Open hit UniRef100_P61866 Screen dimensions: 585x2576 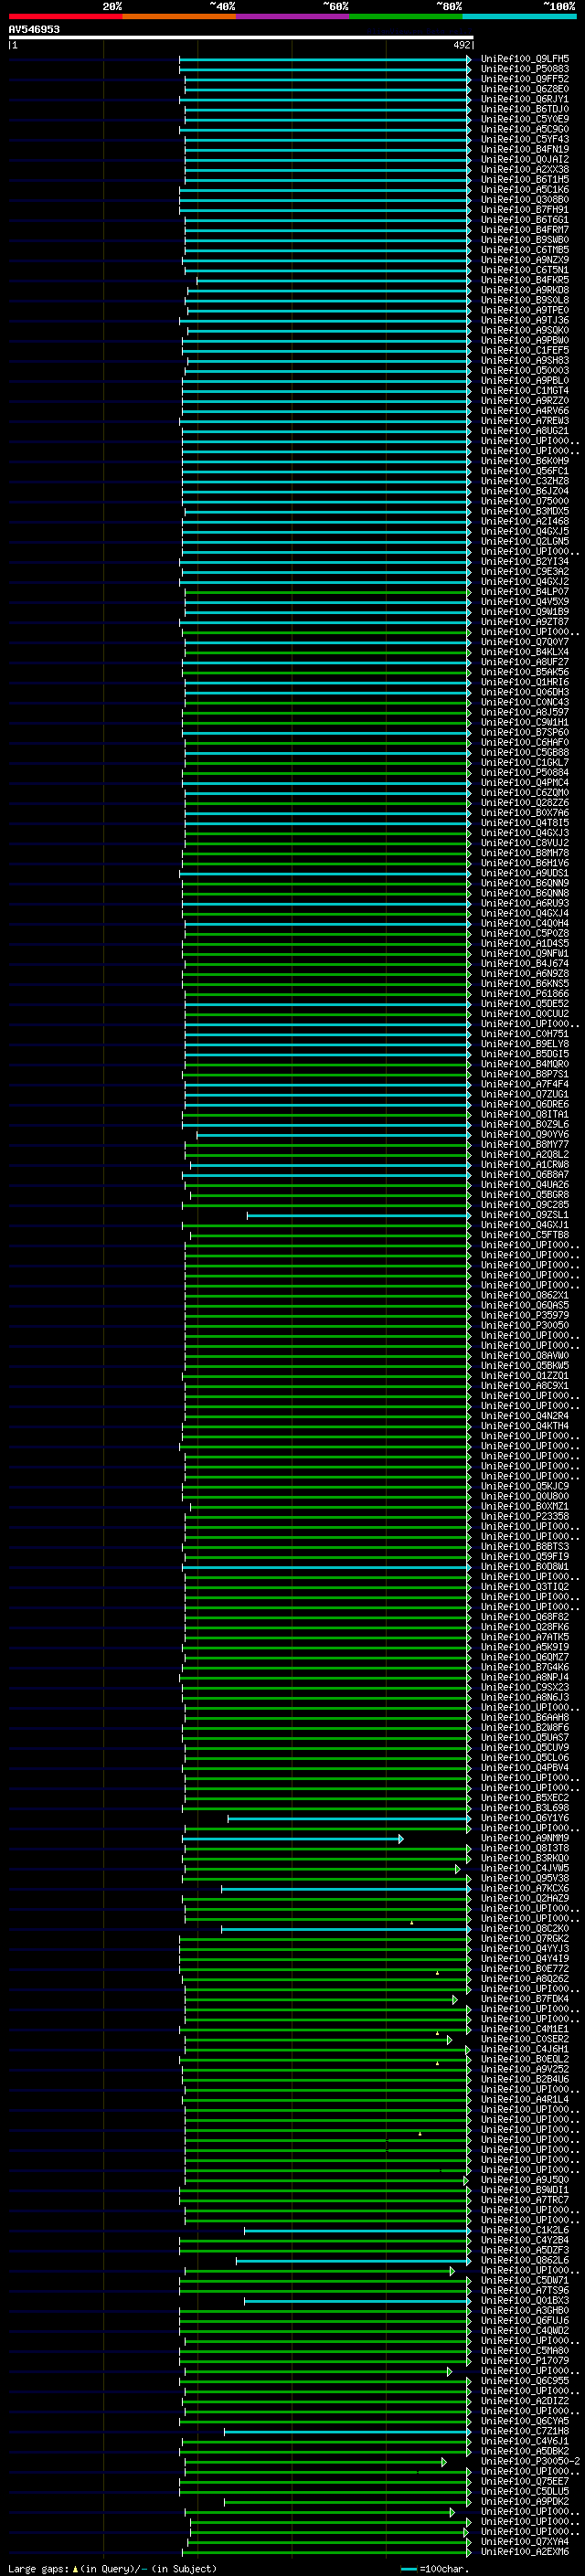coord(525,994)
